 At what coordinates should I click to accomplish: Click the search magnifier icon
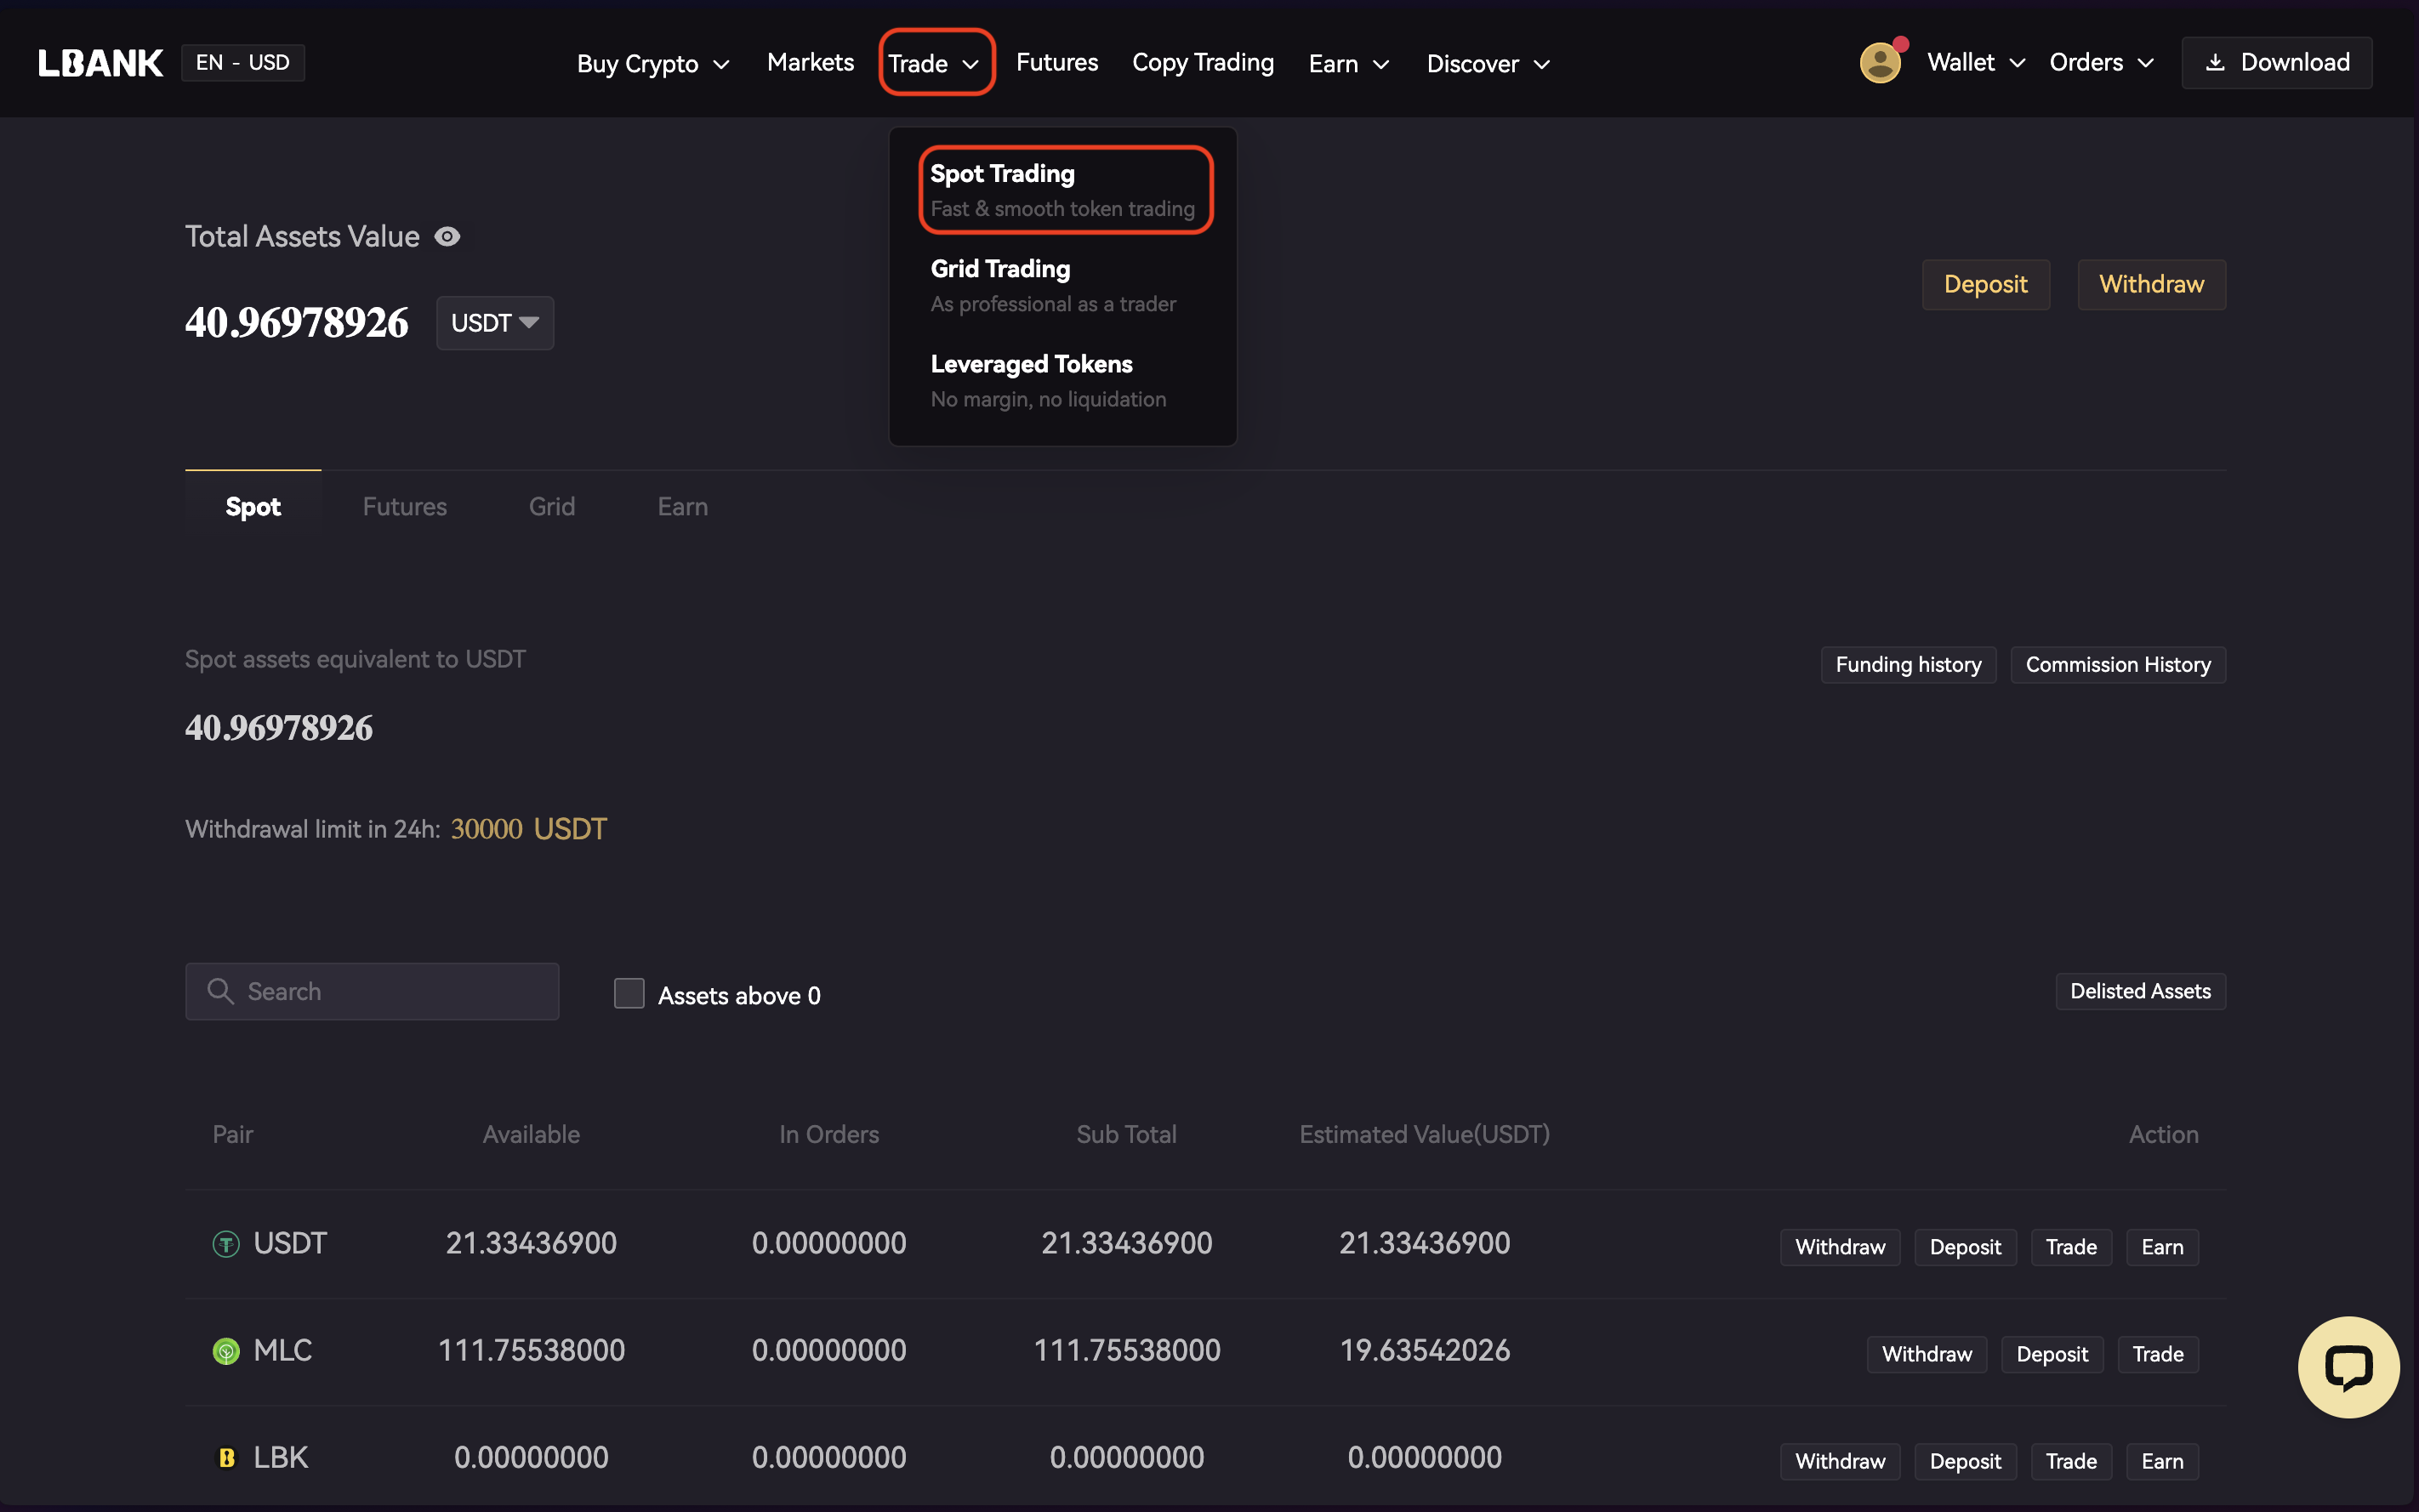[220, 991]
